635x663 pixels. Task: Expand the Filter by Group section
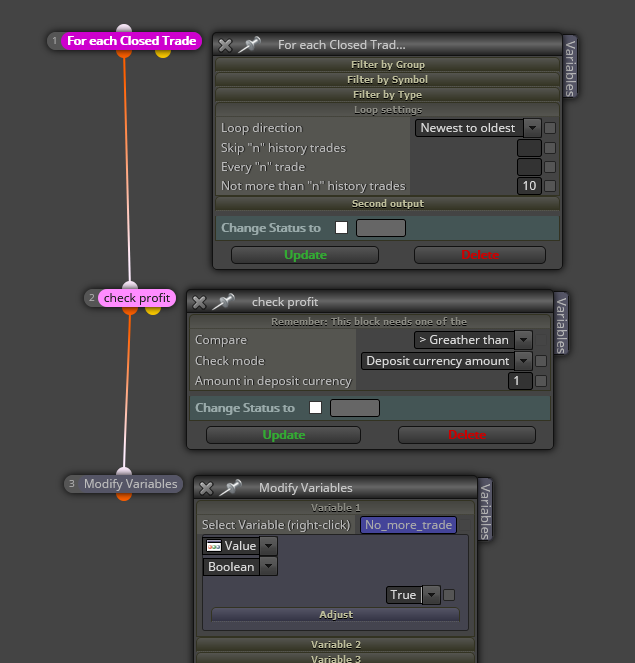tap(388, 65)
